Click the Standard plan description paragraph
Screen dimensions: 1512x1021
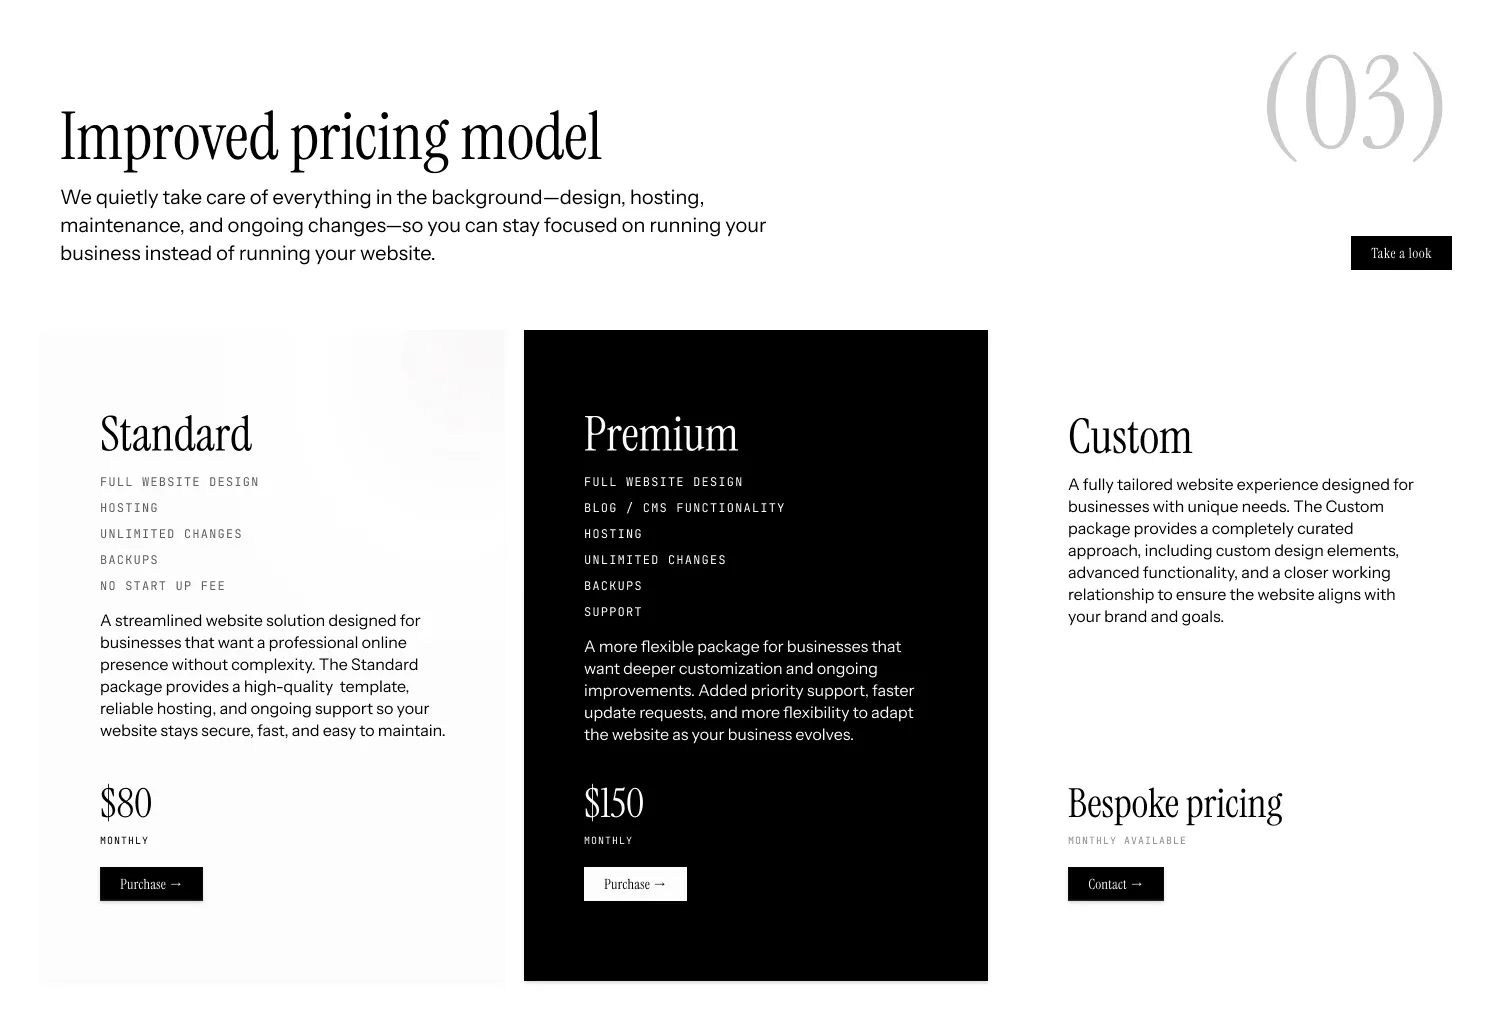click(272, 676)
